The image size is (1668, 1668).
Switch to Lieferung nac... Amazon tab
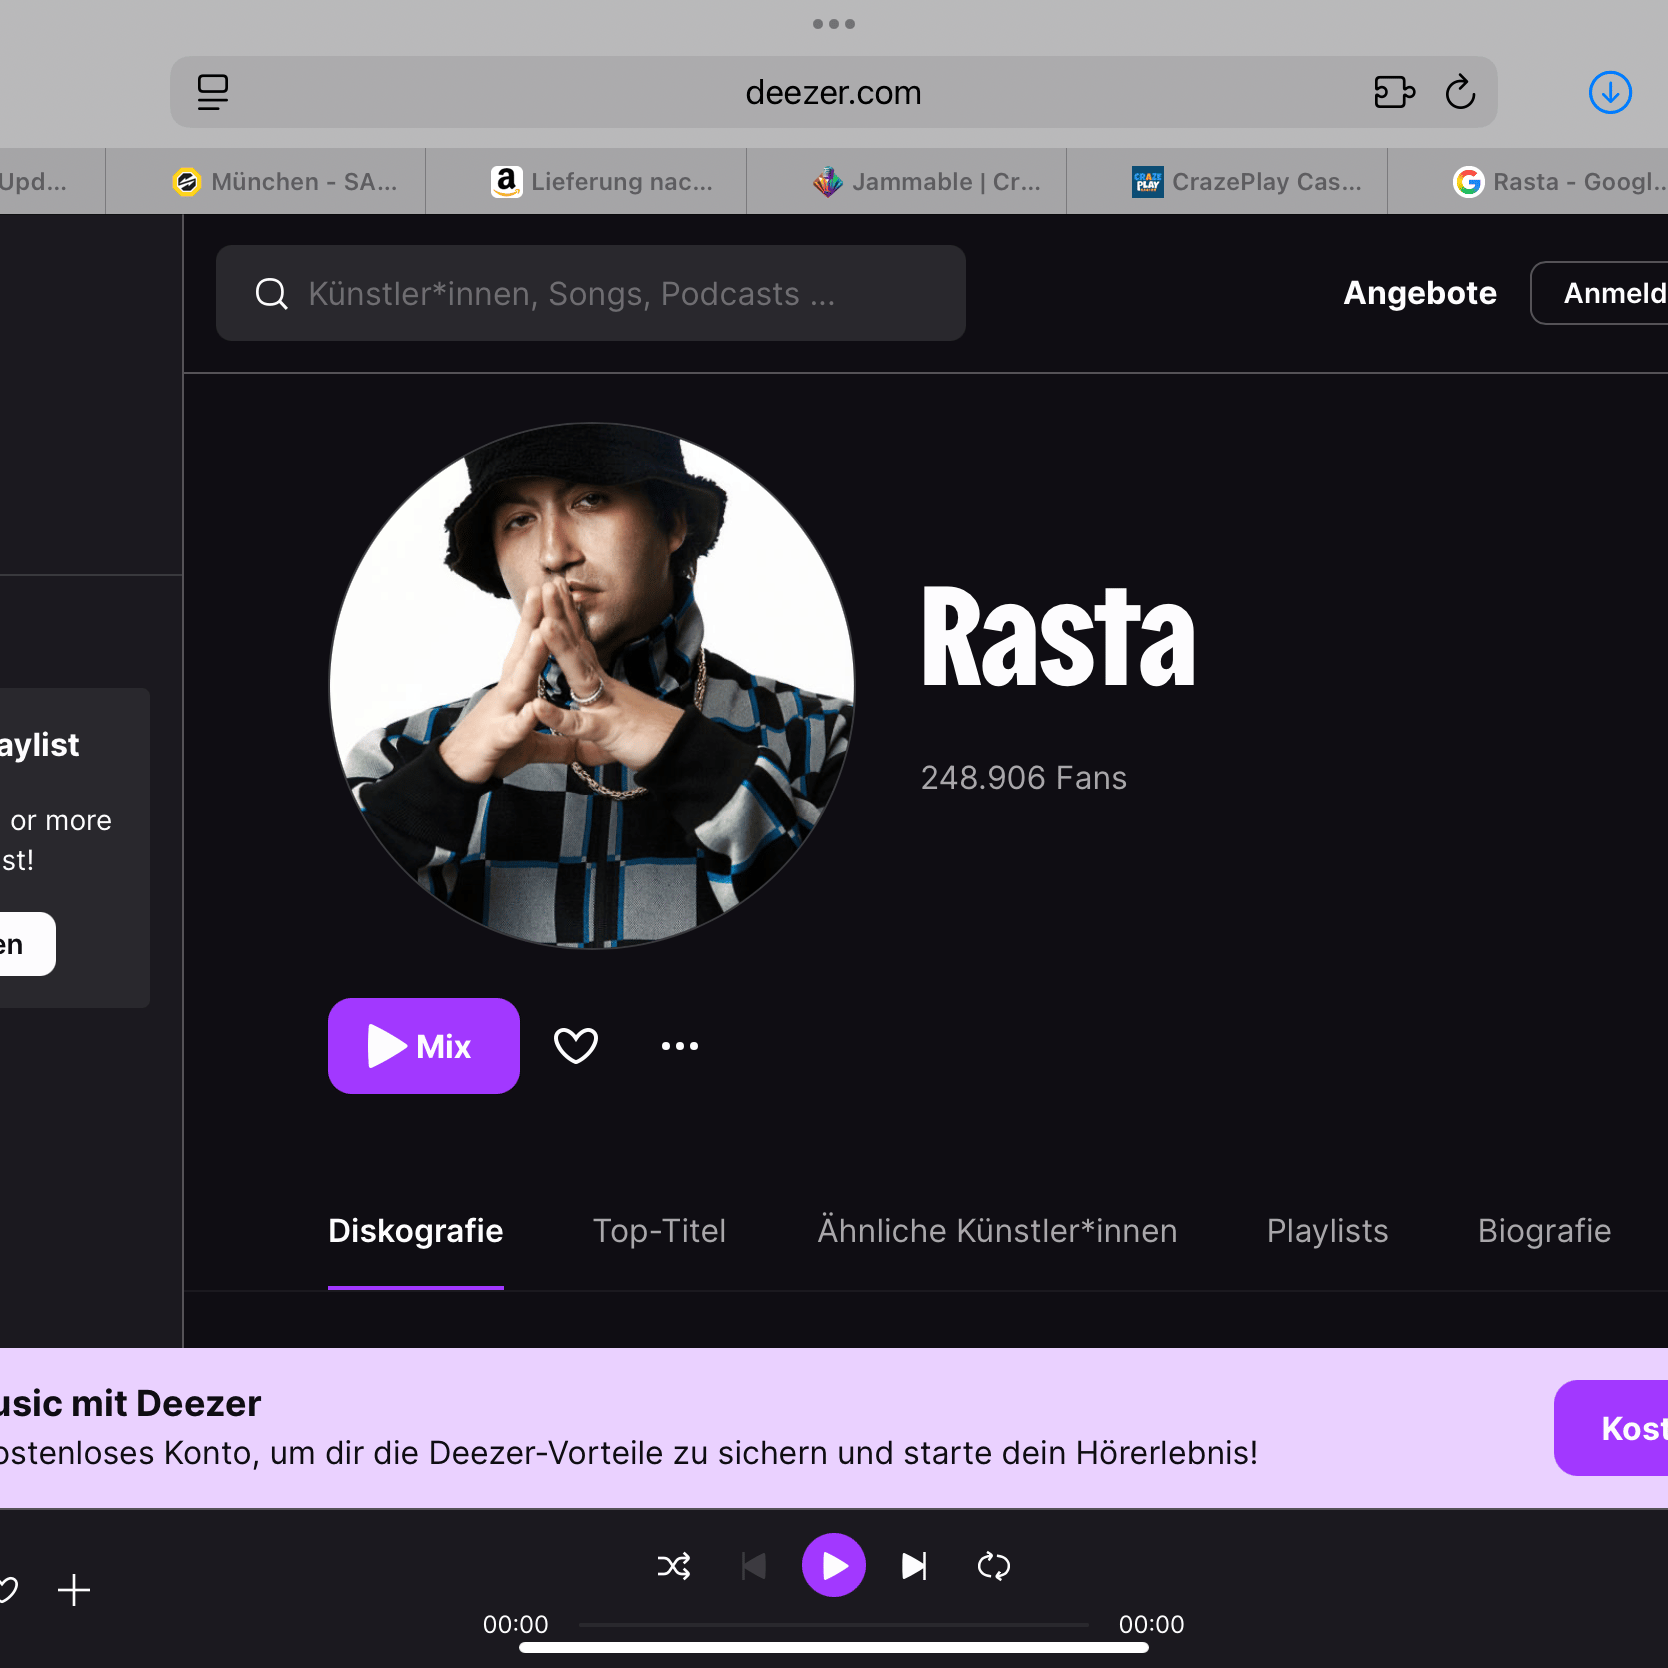[x=587, y=181]
